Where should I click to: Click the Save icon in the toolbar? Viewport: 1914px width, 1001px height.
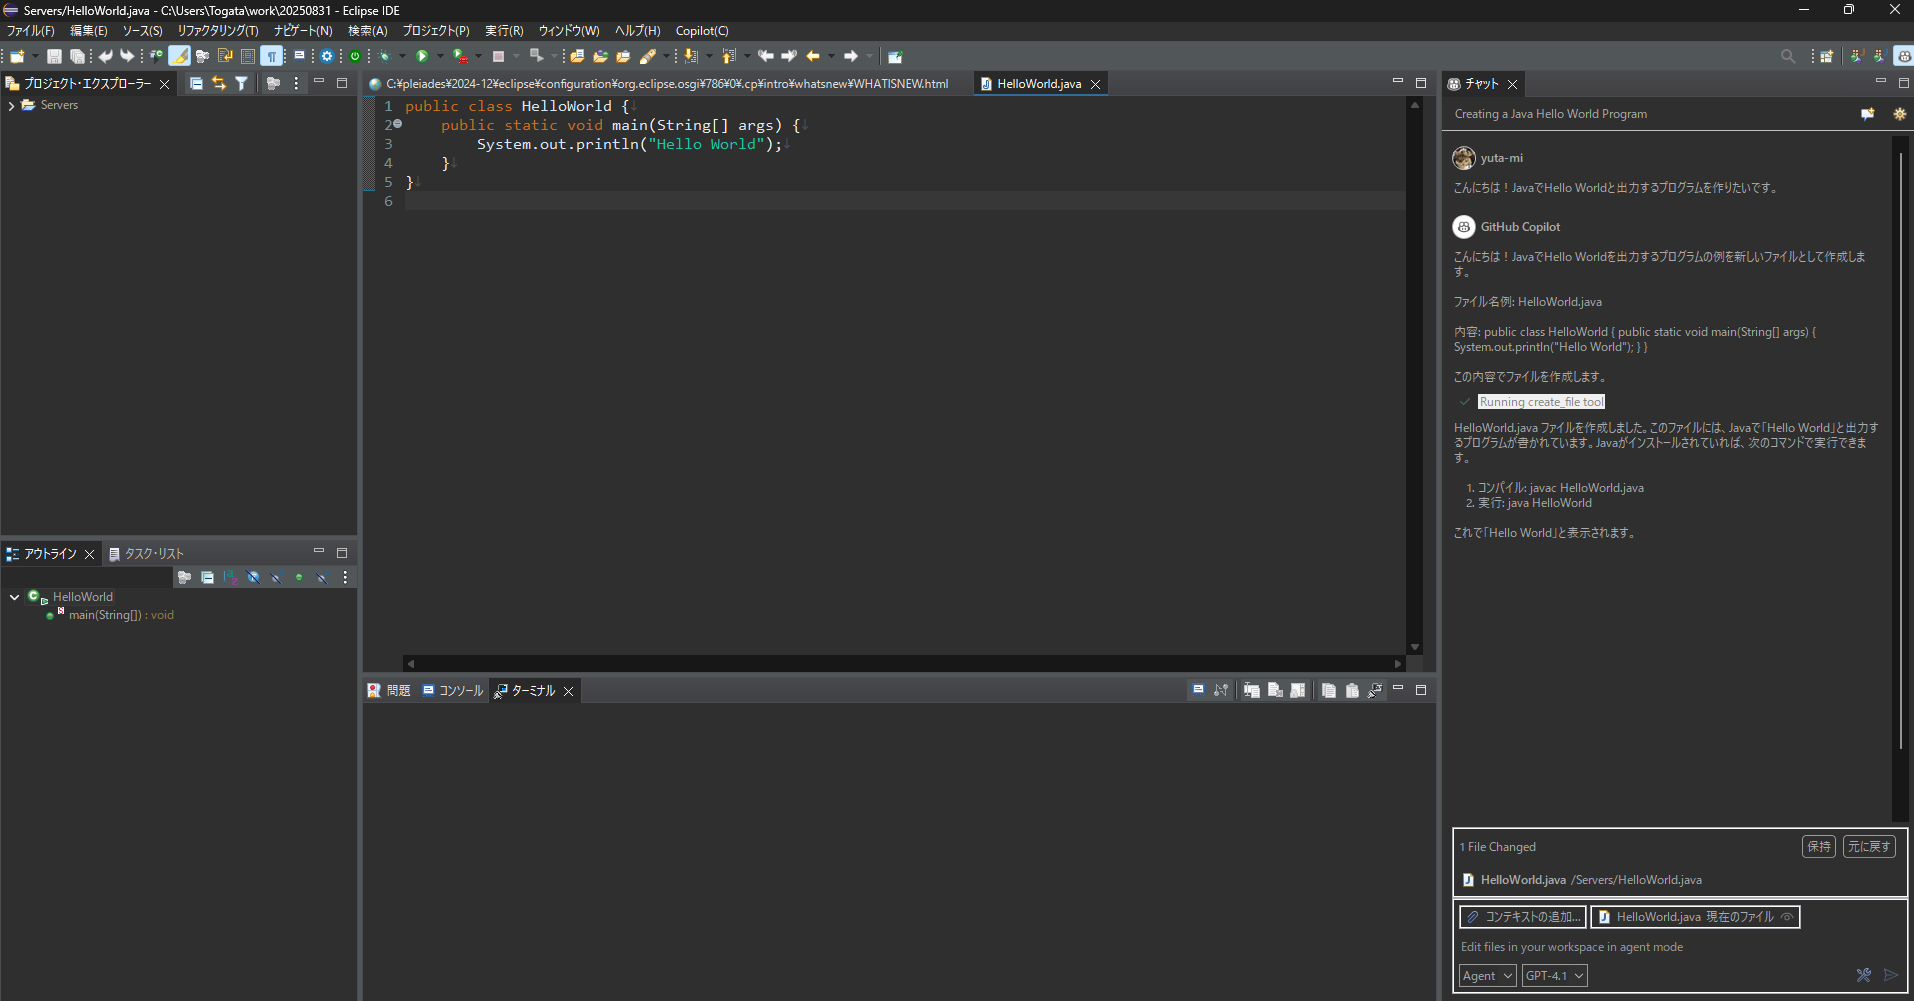pos(55,56)
